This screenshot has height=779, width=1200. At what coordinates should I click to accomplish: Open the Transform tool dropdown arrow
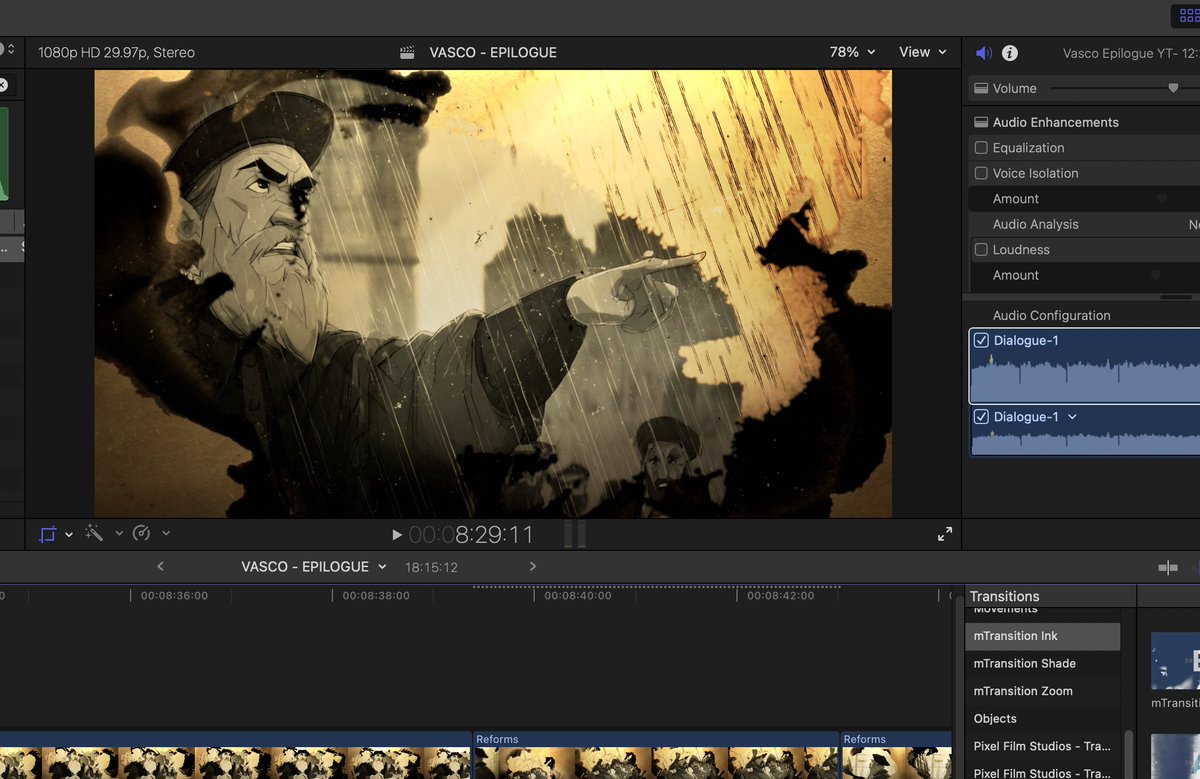coord(69,534)
